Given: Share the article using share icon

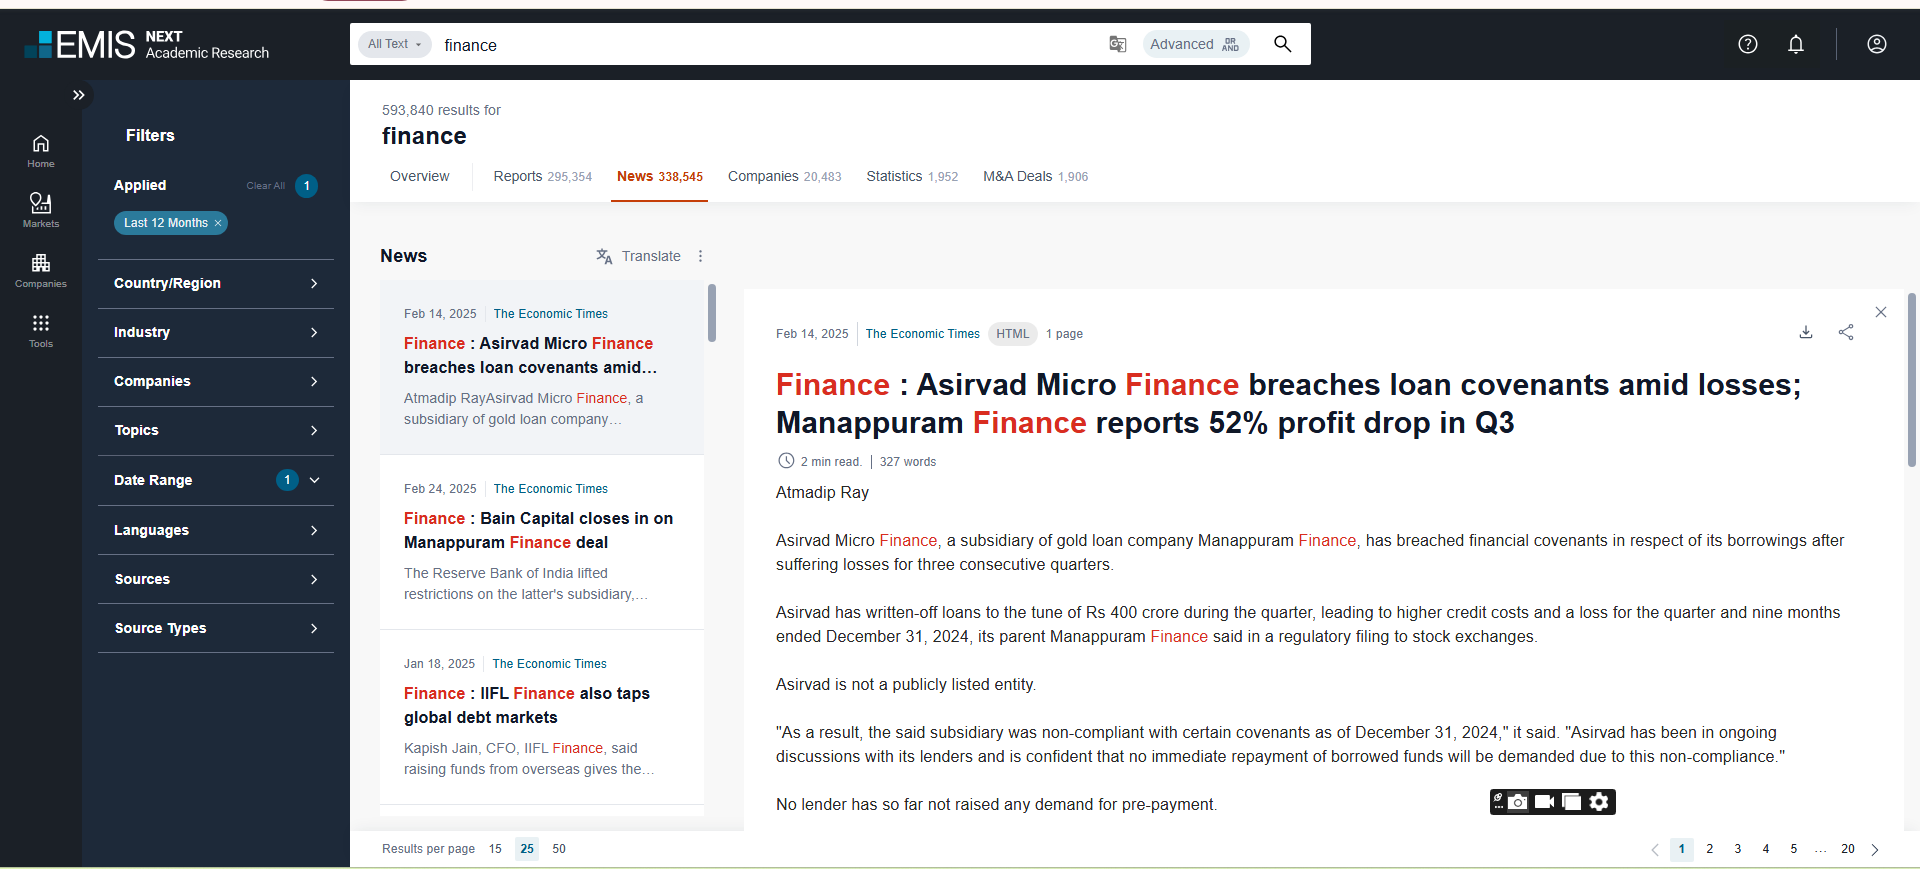Looking at the screenshot, I should [1846, 333].
